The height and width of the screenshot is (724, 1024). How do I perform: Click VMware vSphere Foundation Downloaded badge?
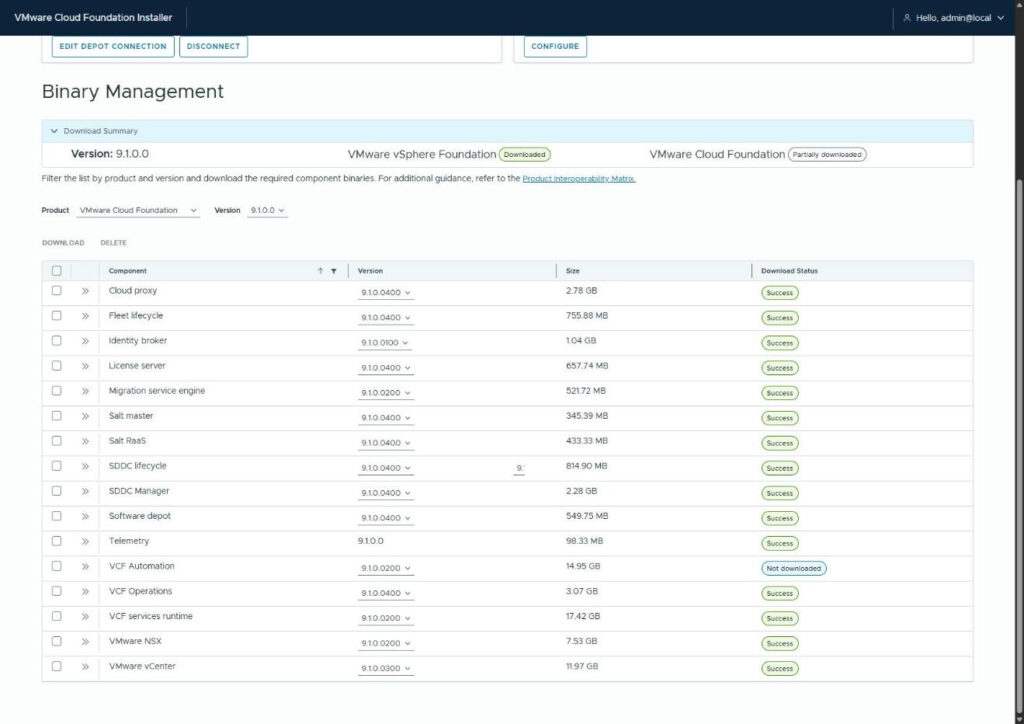pyautogui.click(x=524, y=155)
